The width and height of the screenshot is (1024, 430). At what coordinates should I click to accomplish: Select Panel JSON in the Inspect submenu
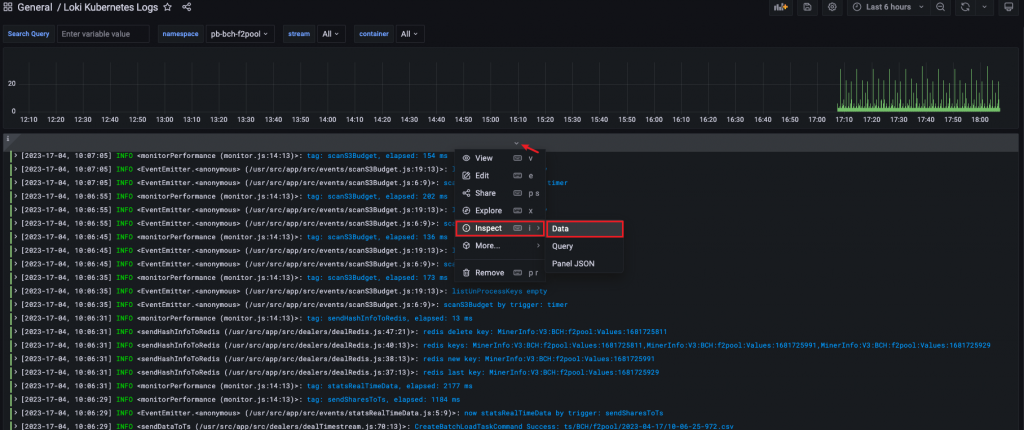(x=584, y=264)
